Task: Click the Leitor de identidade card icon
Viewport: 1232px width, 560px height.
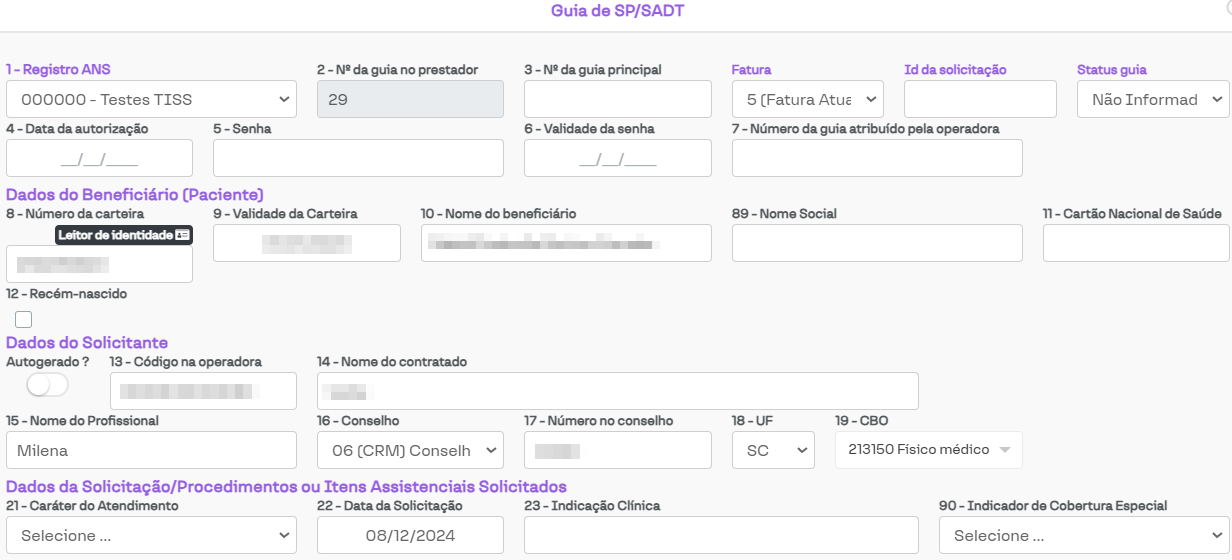Action: click(x=181, y=235)
